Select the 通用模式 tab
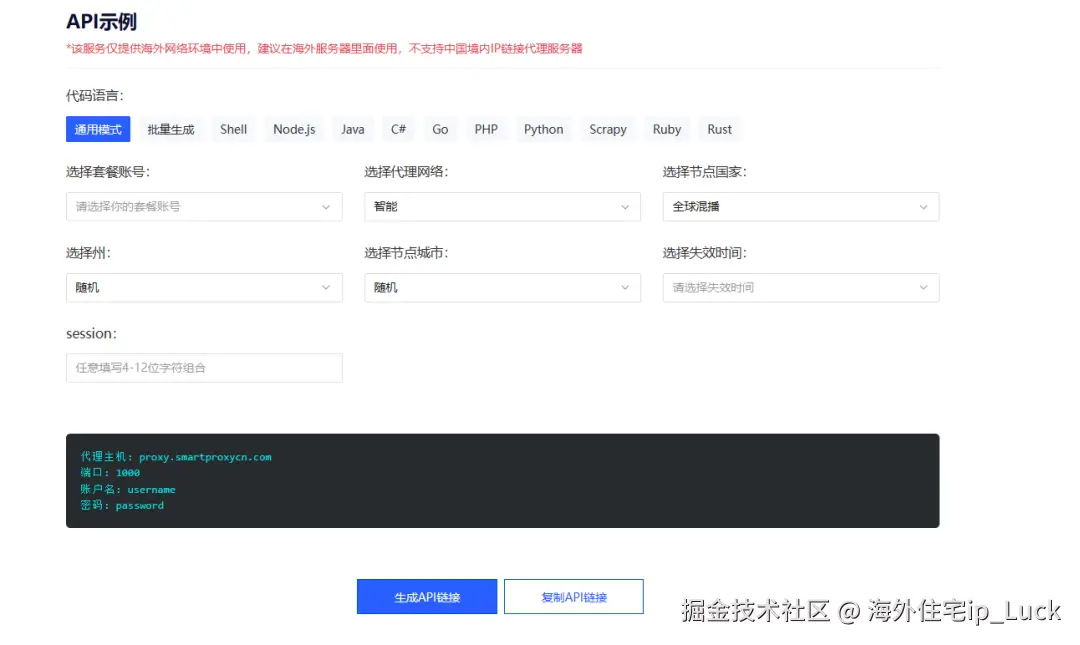The width and height of the screenshot is (1080, 645). click(x=98, y=128)
